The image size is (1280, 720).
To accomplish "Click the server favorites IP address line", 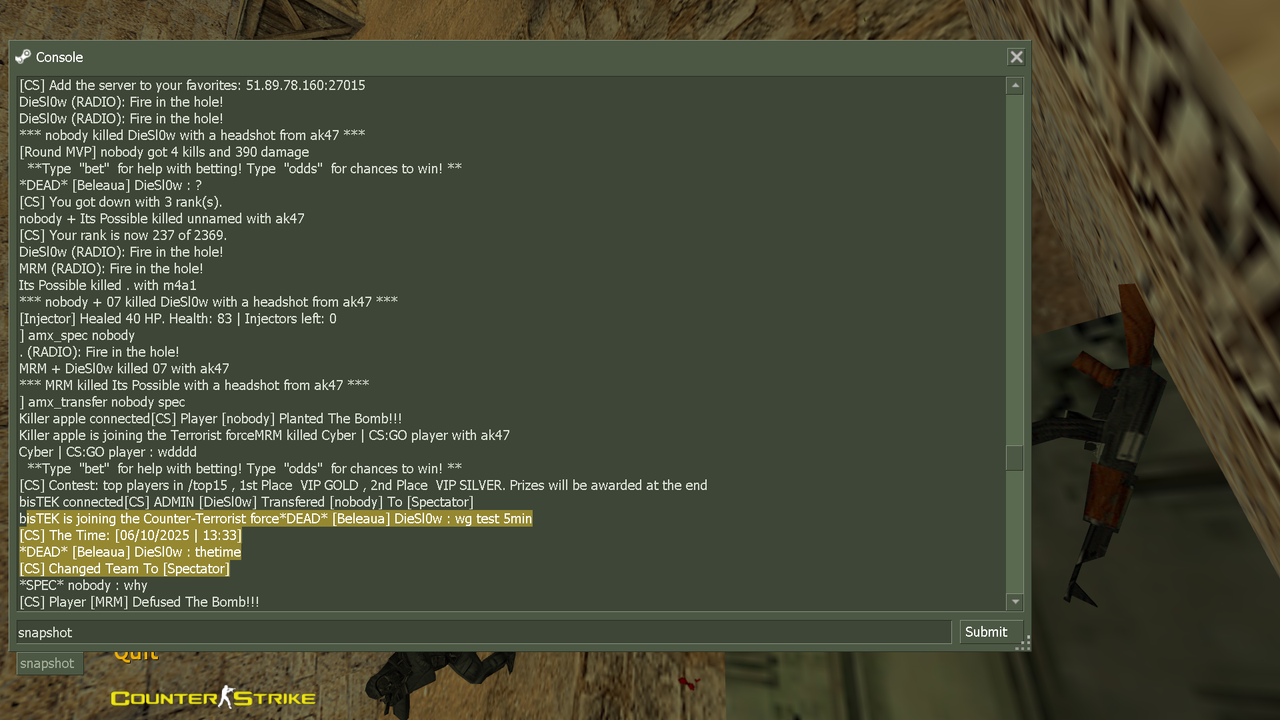I will (192, 85).
